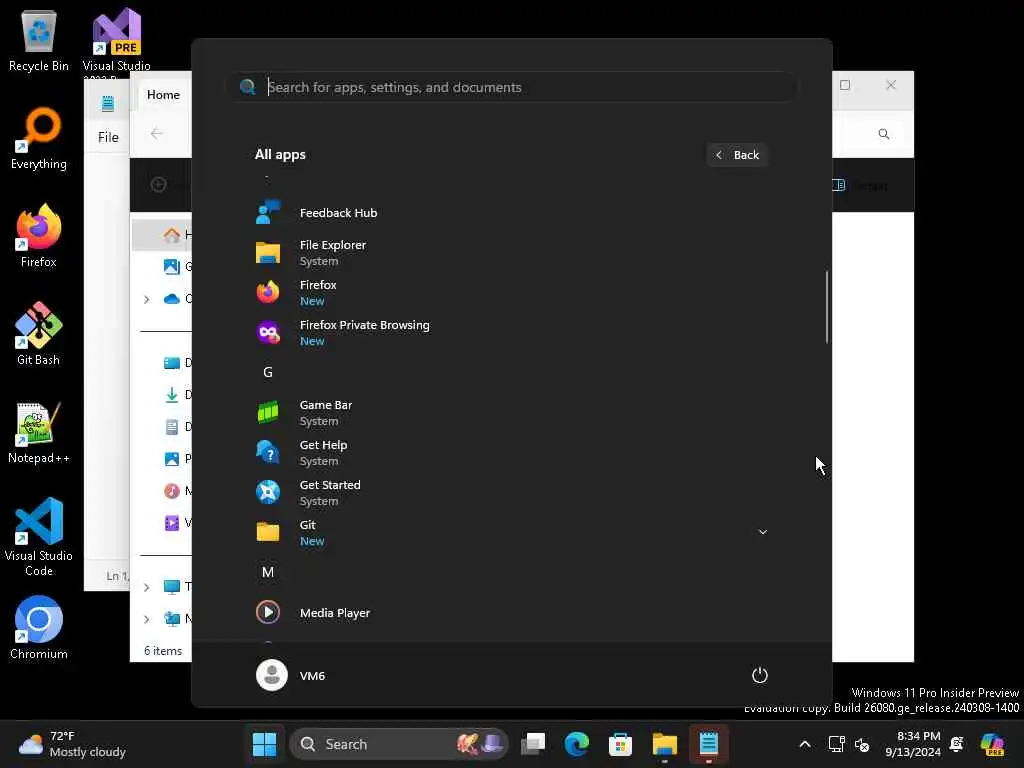Go Back from All apps
1024x768 pixels.
(x=737, y=155)
